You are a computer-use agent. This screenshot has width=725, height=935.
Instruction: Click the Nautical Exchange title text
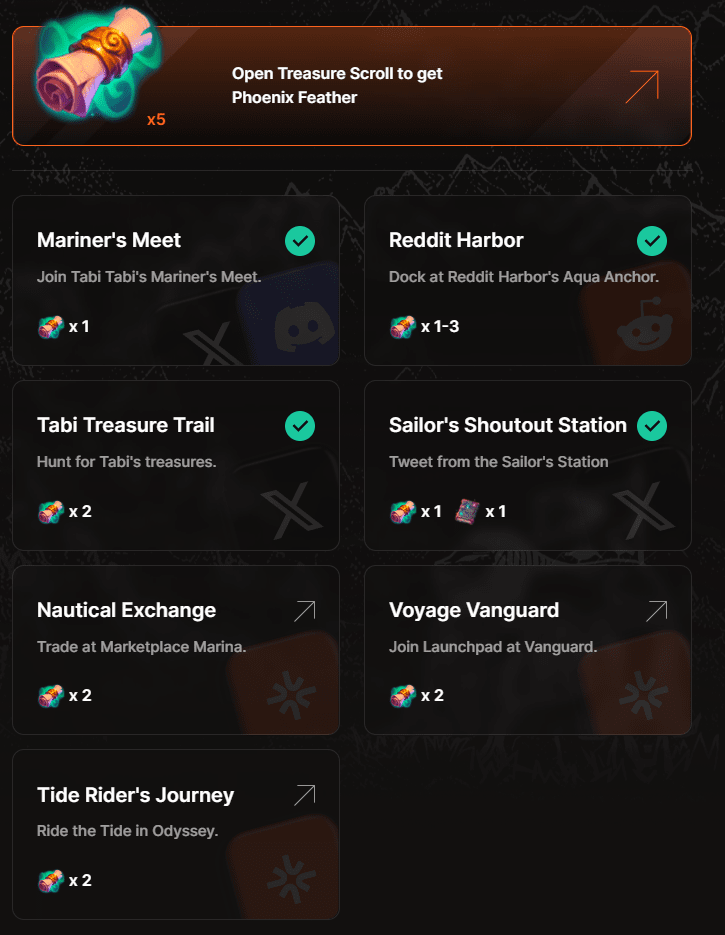[126, 610]
